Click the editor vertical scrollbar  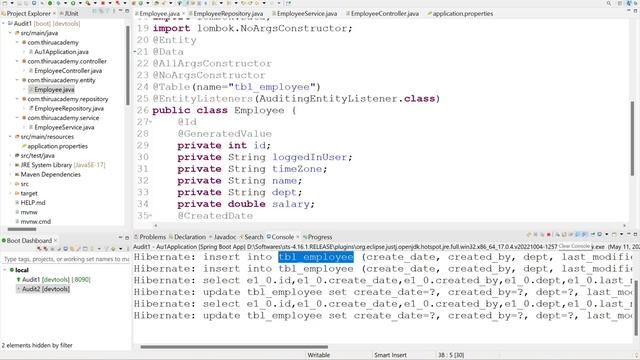tap(633, 139)
